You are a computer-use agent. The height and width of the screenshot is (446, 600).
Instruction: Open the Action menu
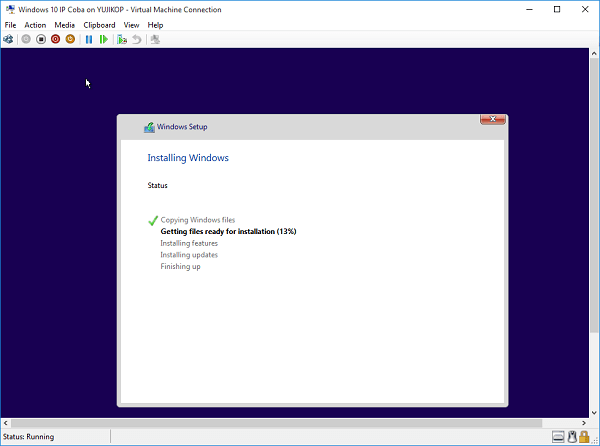pos(35,25)
